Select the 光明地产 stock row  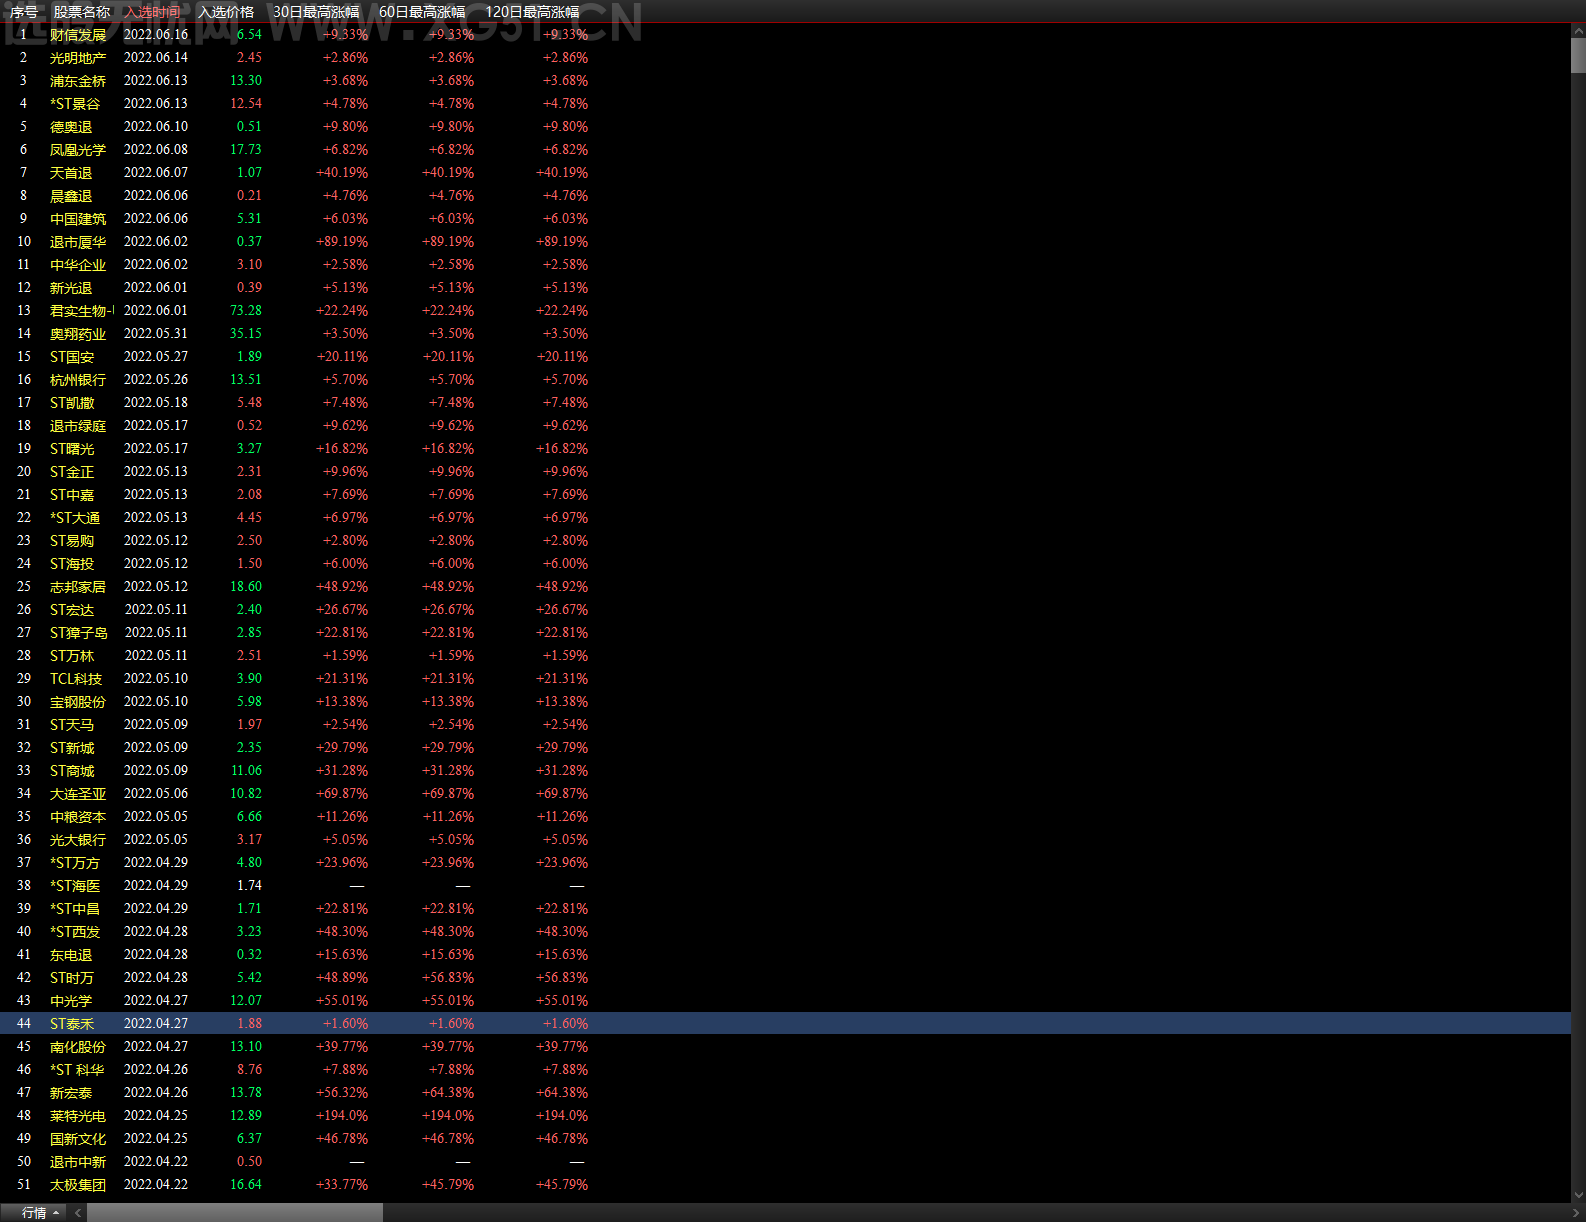(785, 58)
